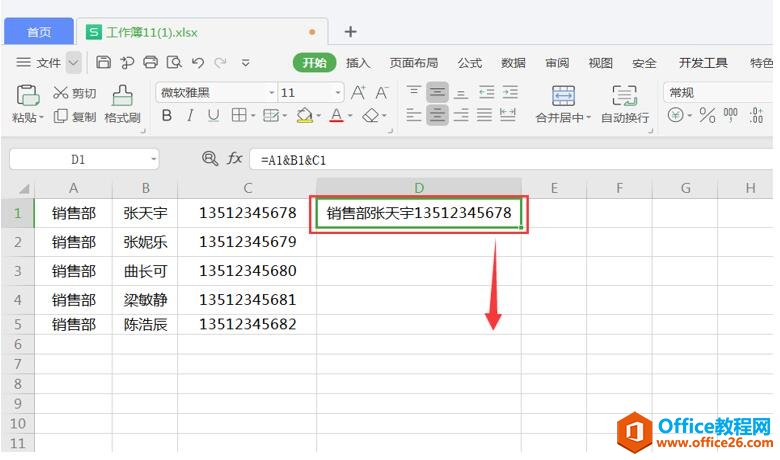780x460 pixels.
Task: Click the Copy icon
Action: coord(60,116)
